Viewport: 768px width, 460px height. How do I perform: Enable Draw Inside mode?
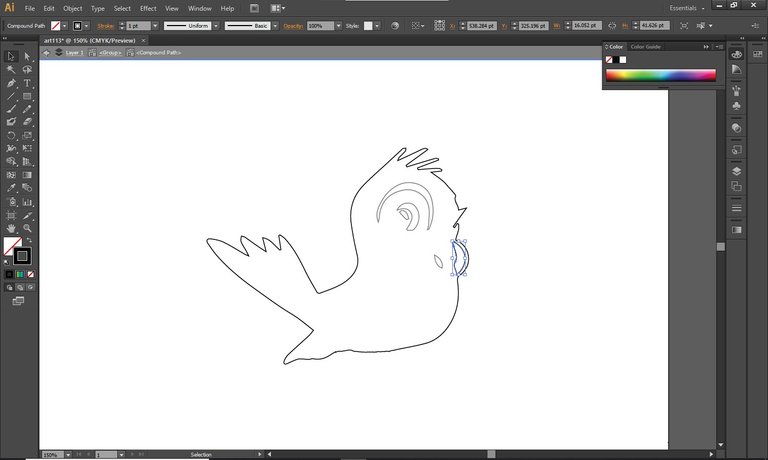[30, 288]
